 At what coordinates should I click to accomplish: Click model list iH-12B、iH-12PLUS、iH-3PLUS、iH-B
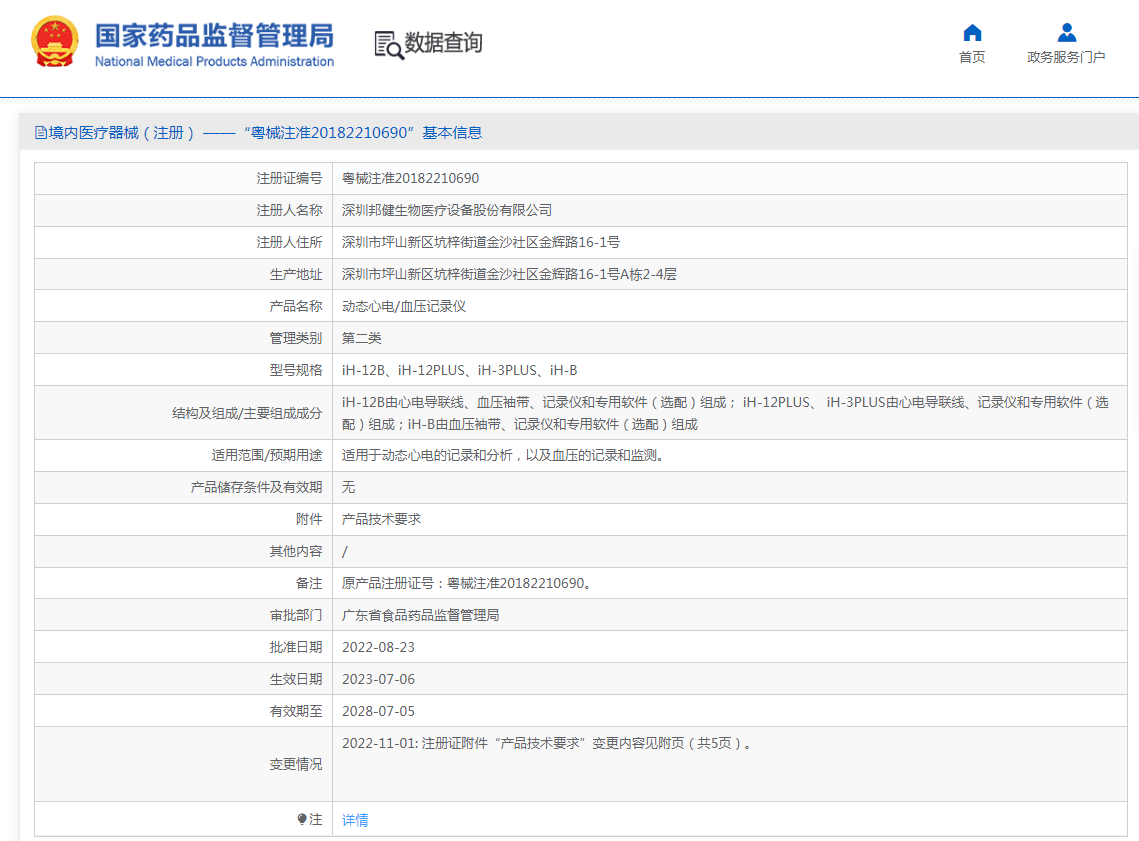tap(460, 370)
